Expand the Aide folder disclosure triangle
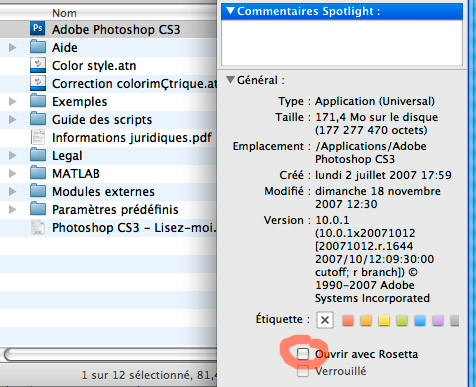The height and width of the screenshot is (387, 476). click(x=12, y=47)
